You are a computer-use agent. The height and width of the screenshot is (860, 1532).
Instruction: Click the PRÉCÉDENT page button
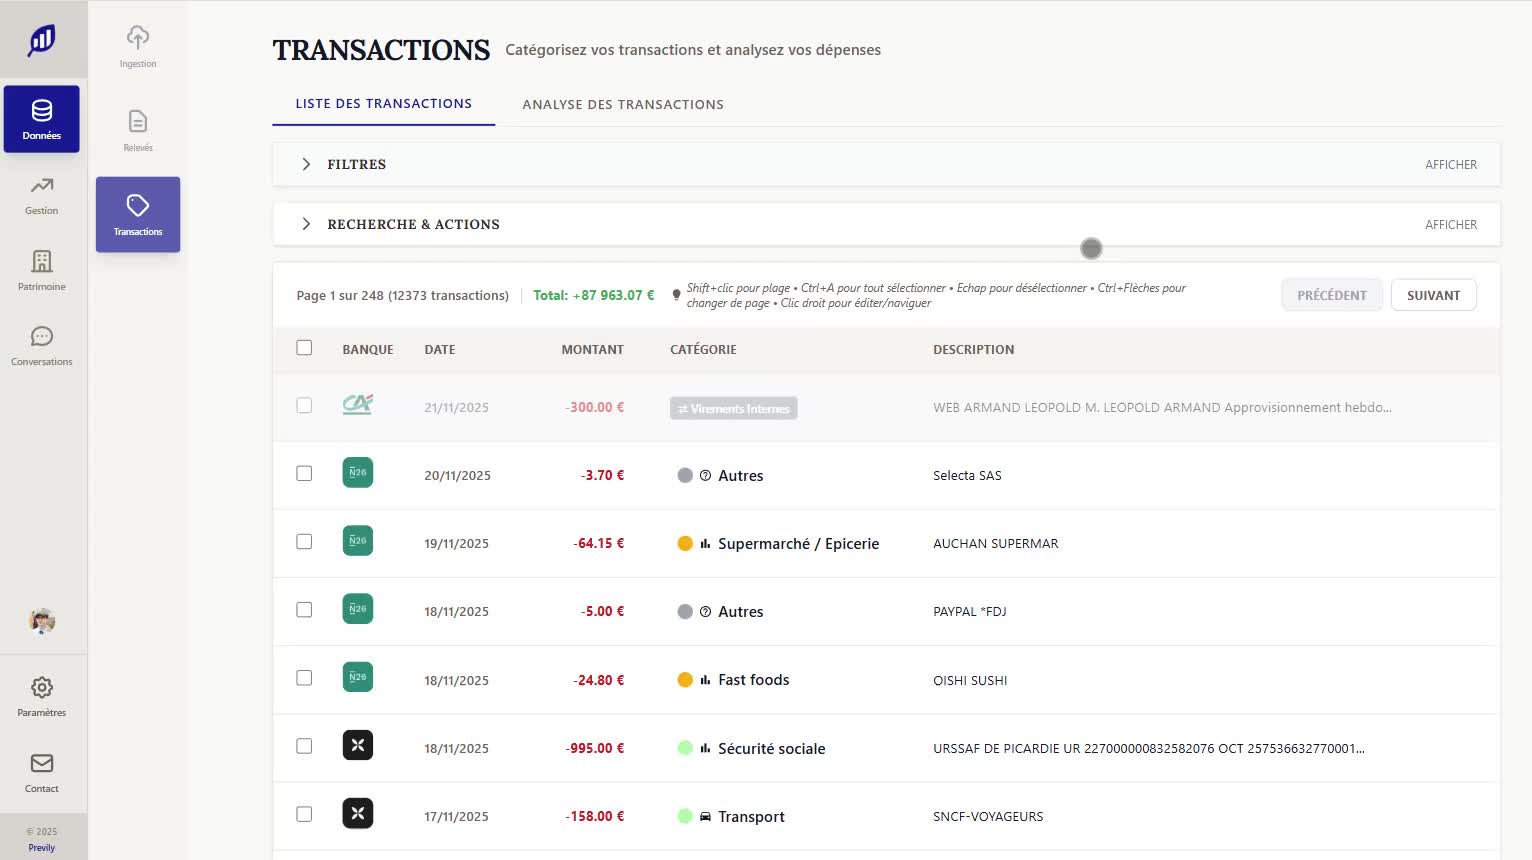click(x=1331, y=295)
